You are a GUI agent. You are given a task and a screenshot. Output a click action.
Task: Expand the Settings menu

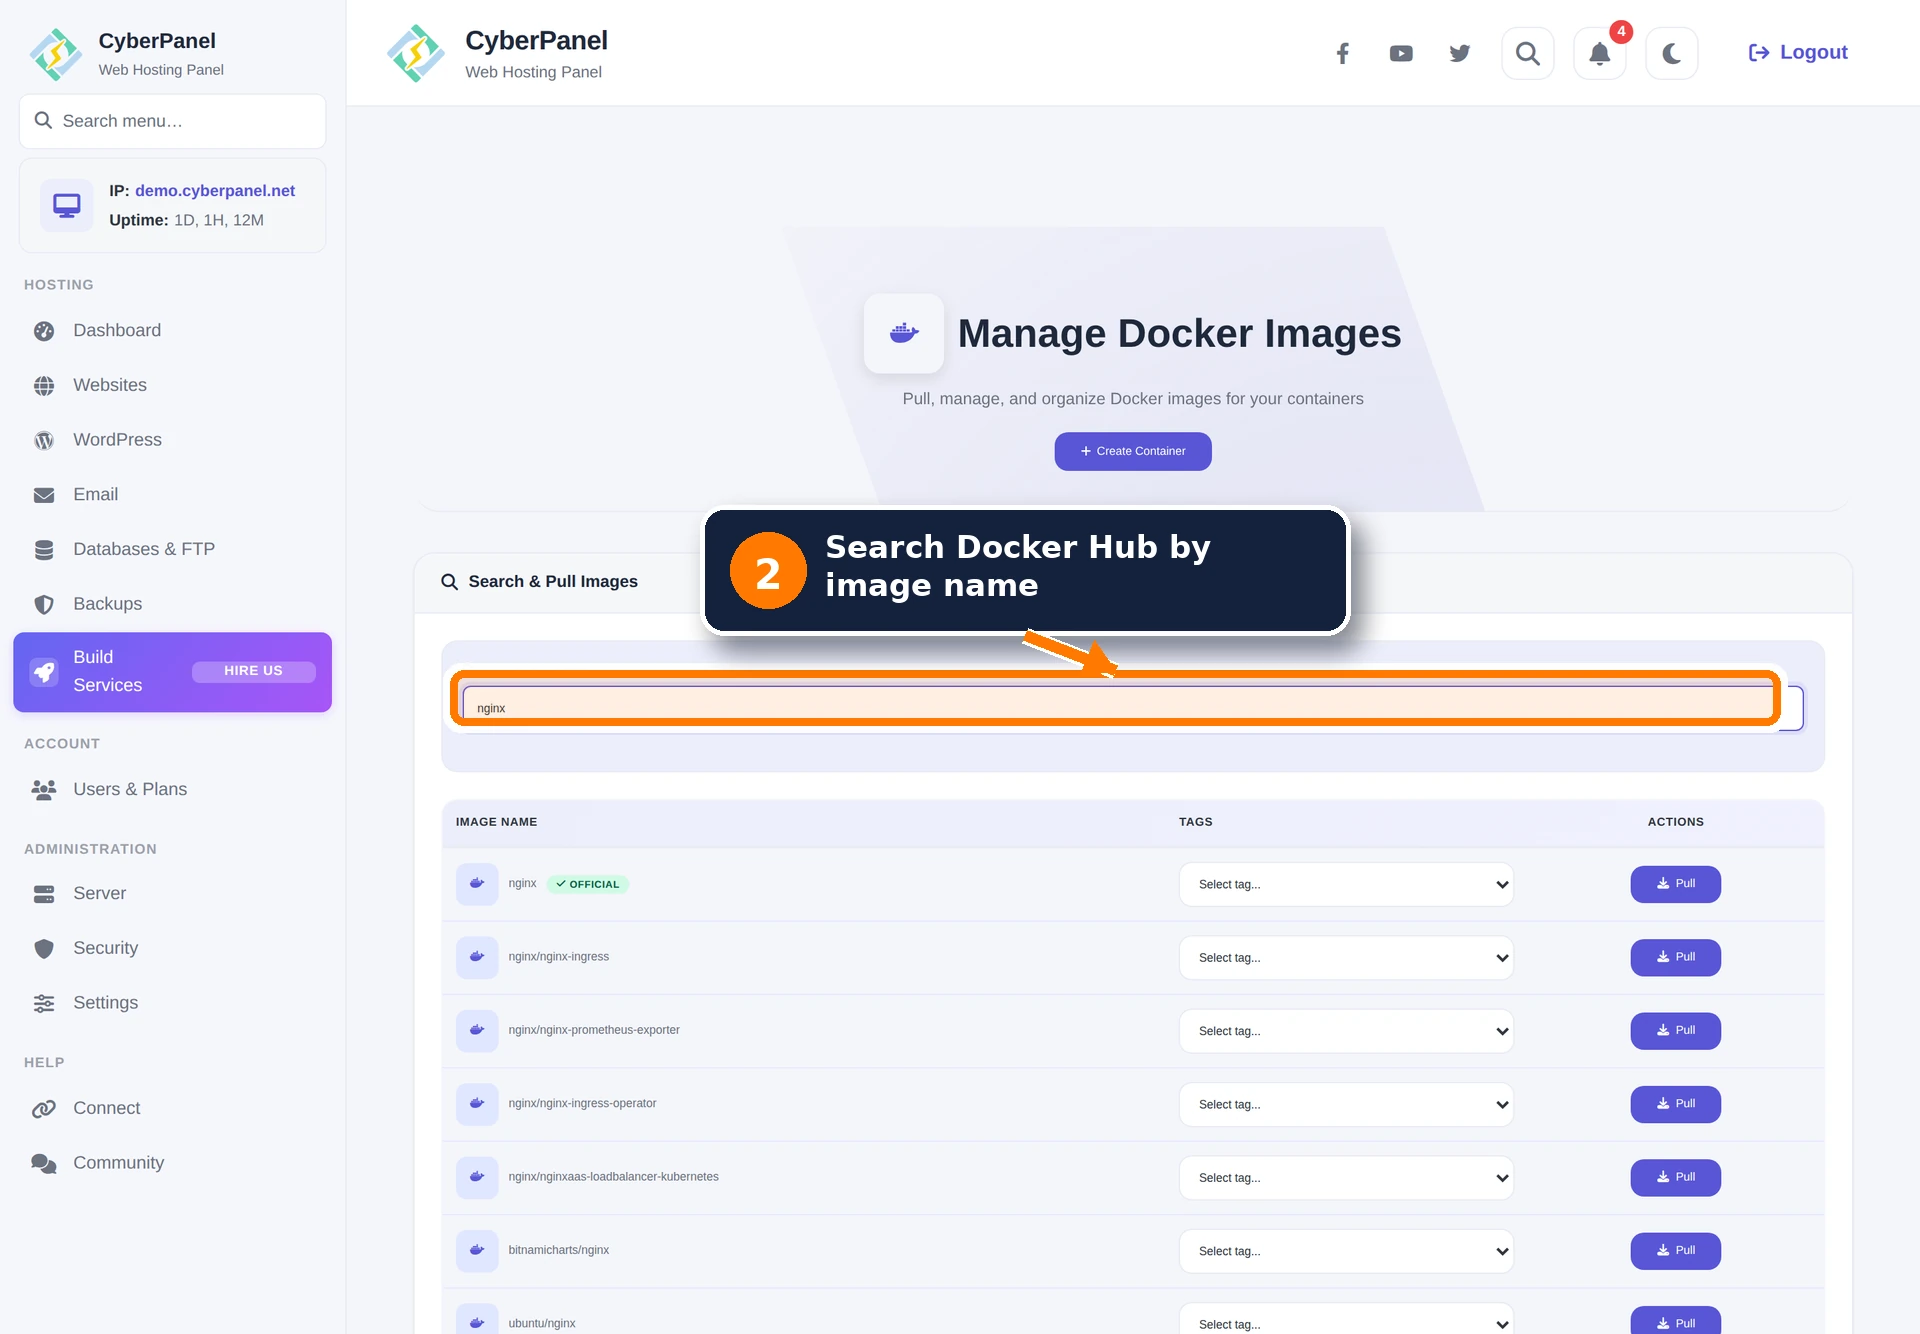(172, 1003)
